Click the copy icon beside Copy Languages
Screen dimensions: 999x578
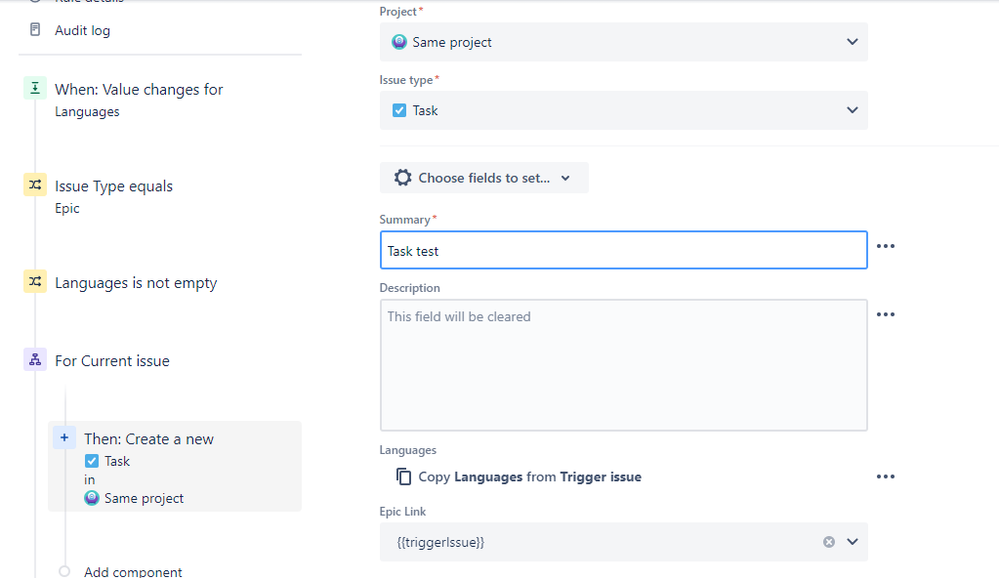point(403,477)
